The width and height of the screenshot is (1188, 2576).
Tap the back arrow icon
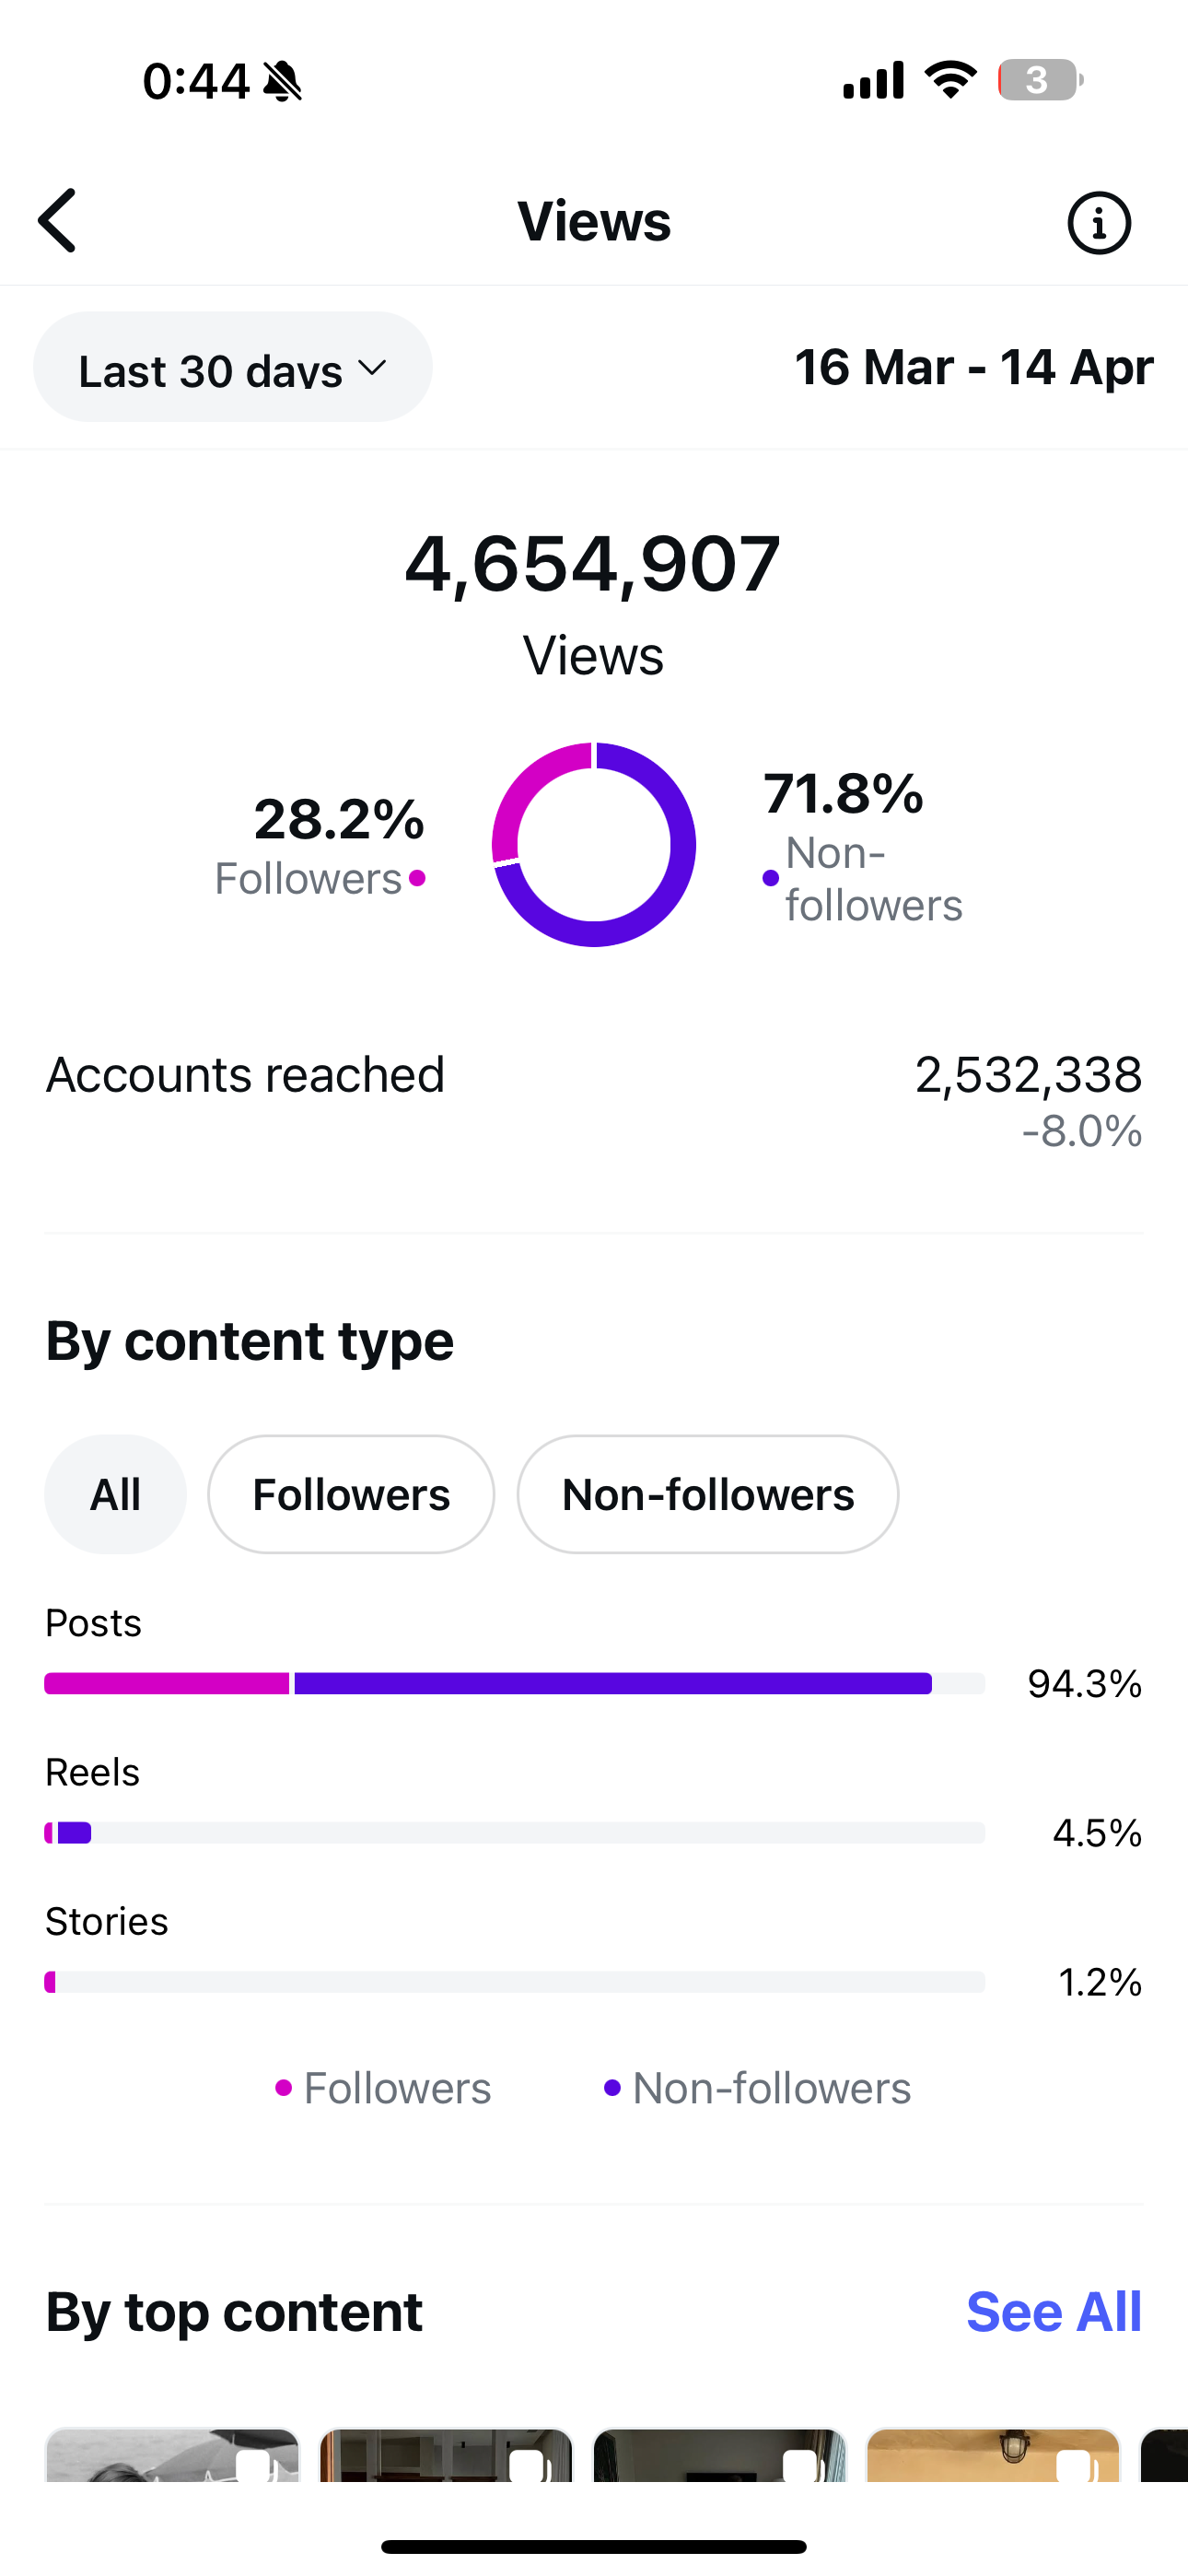[x=57, y=221]
